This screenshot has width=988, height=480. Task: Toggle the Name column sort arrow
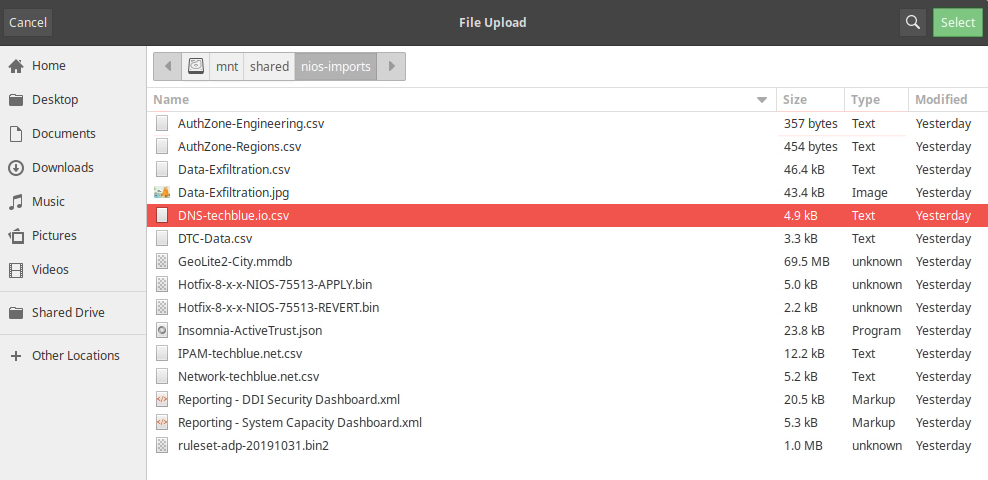coord(761,100)
